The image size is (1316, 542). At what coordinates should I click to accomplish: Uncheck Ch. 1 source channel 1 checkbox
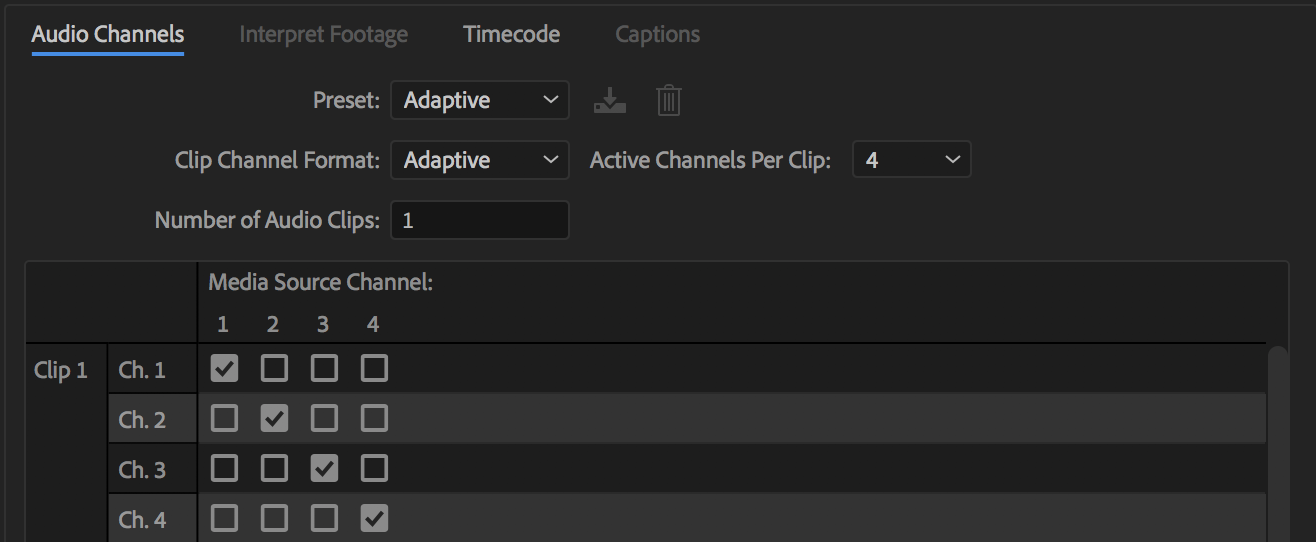point(225,369)
